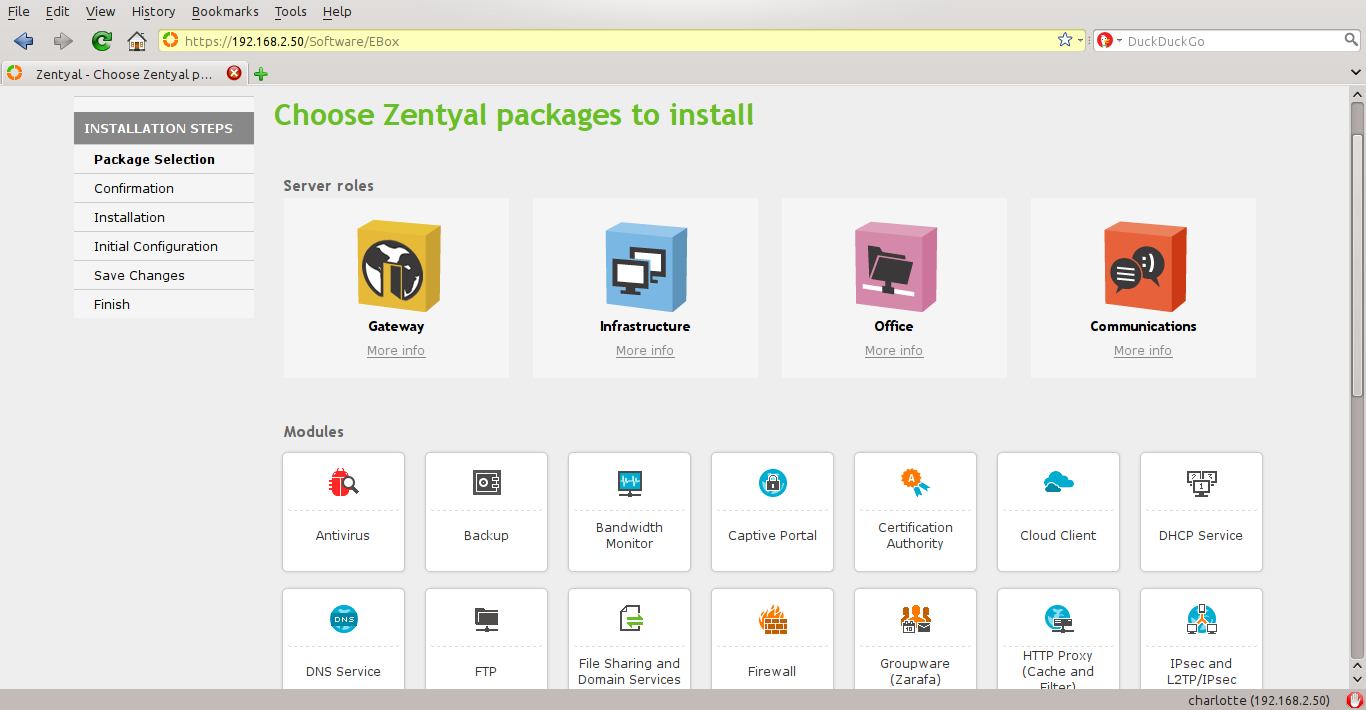The image size is (1366, 710).
Task: Open More info under Office
Action: (x=894, y=351)
